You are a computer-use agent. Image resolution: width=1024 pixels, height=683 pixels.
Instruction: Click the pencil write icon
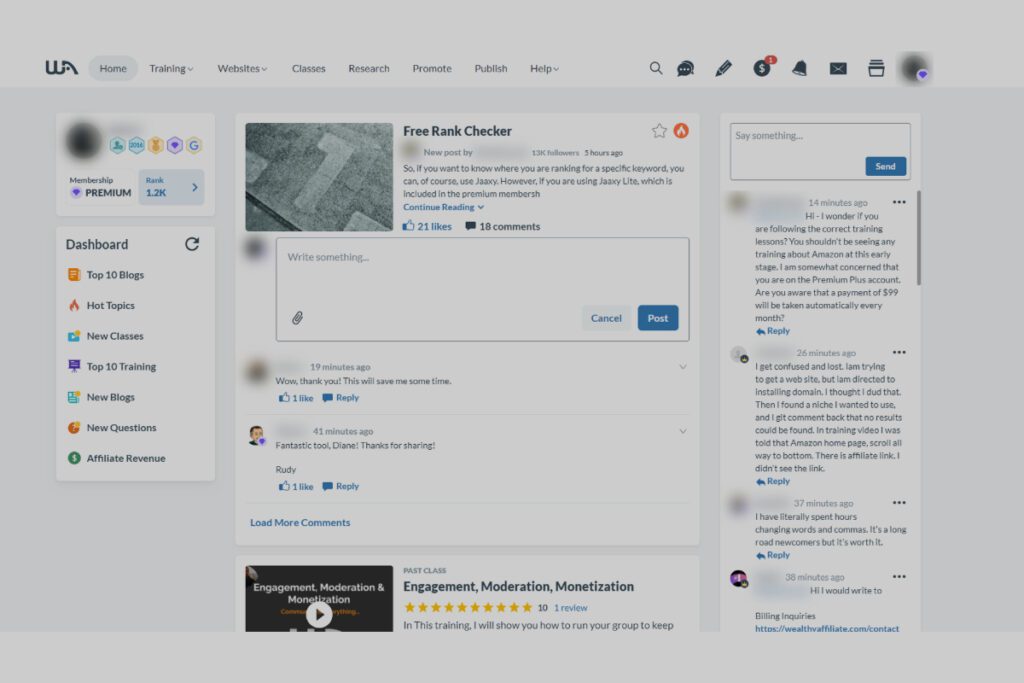click(x=724, y=68)
